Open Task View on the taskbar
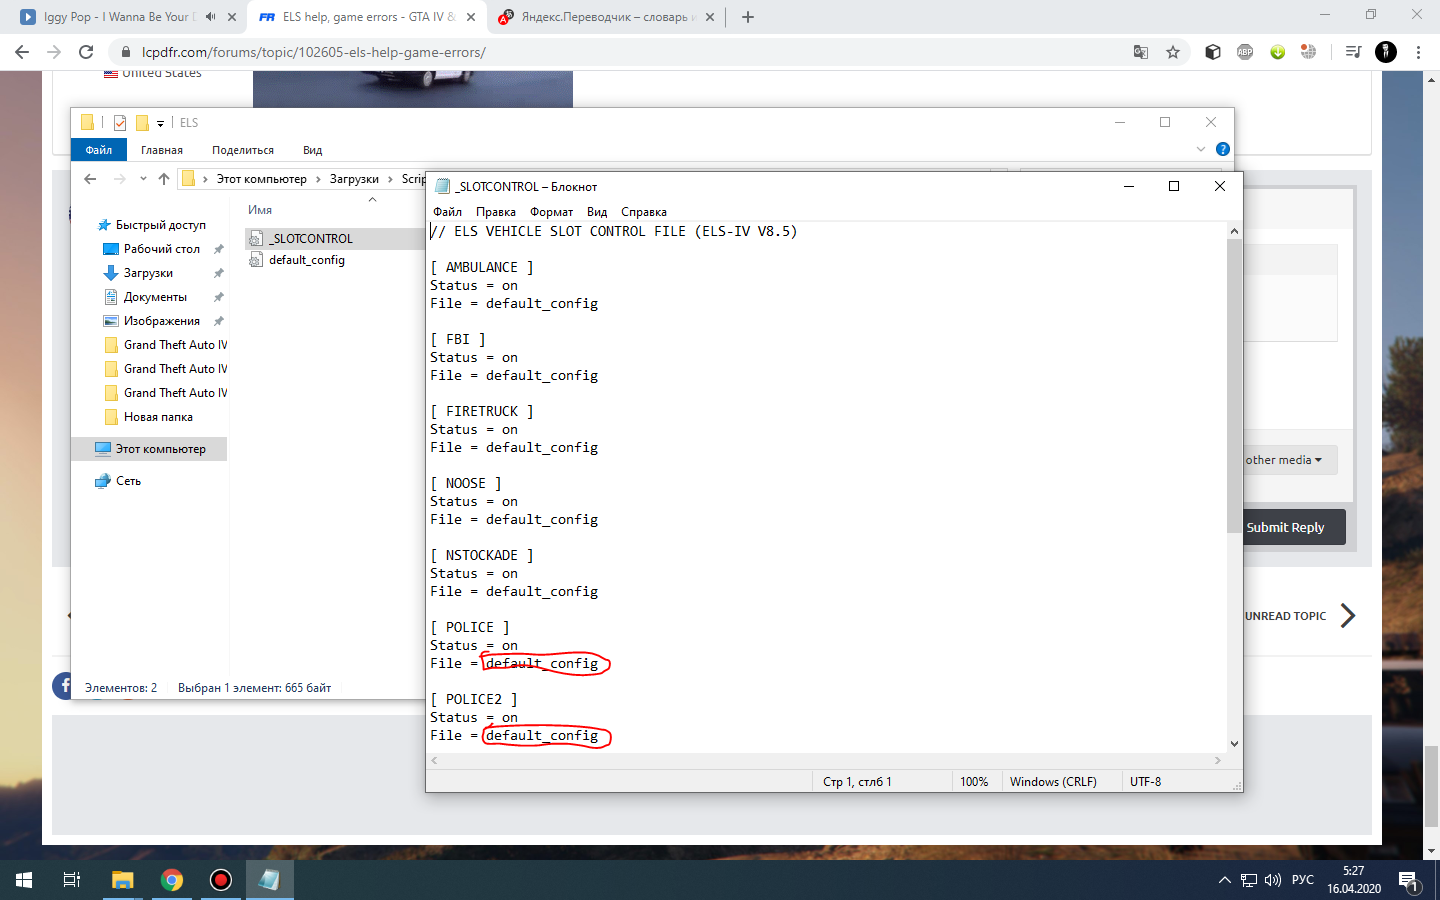Viewport: 1440px width, 900px height. click(x=72, y=880)
